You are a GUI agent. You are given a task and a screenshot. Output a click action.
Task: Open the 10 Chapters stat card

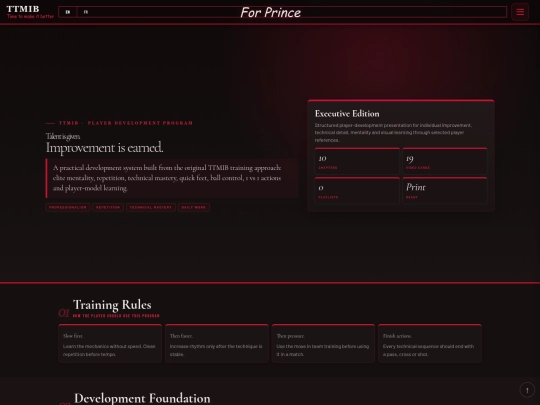[x=357, y=161]
